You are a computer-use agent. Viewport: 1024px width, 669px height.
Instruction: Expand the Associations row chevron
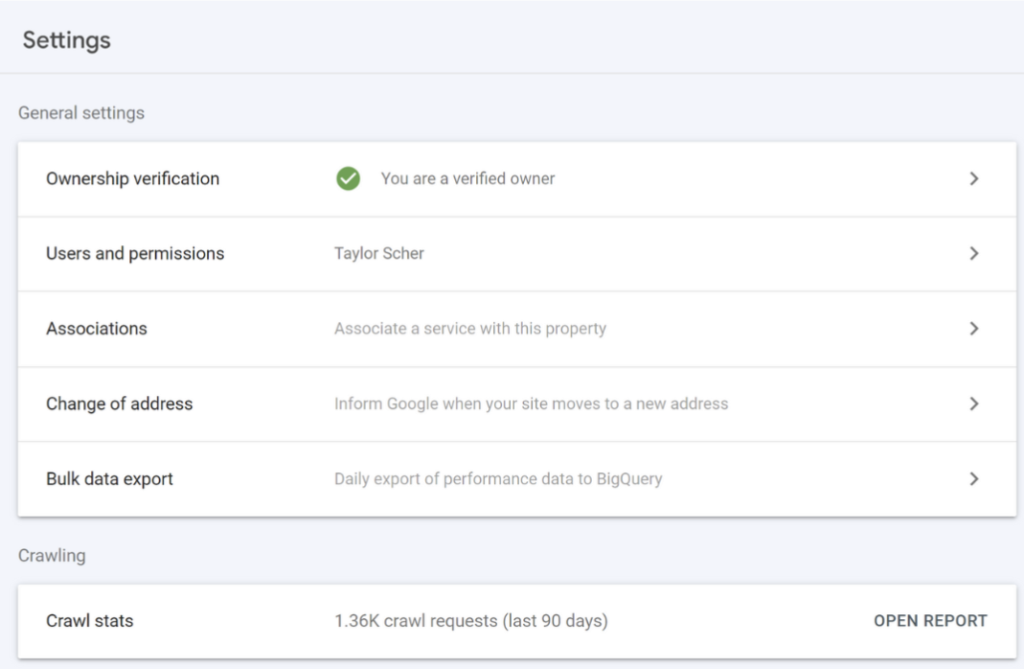[974, 329]
